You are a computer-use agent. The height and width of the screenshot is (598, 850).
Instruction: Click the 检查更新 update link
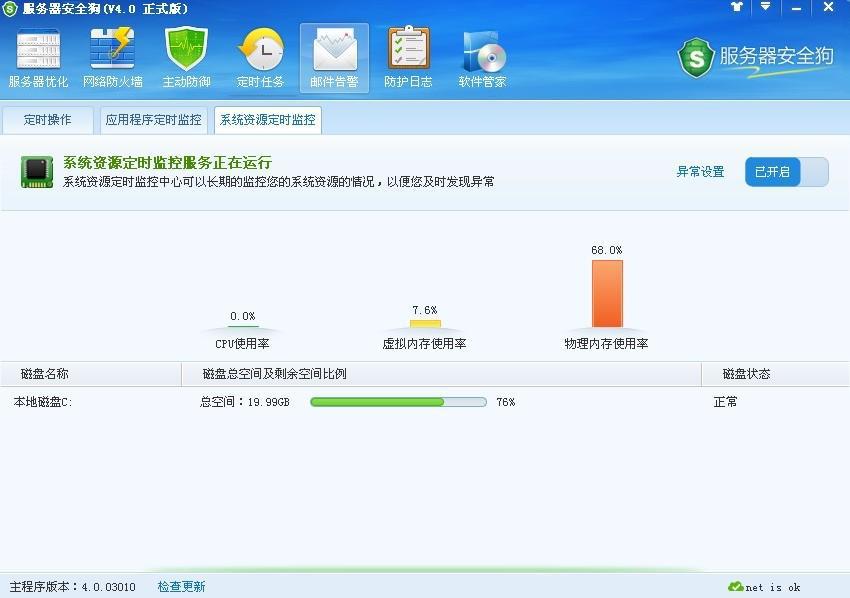tap(180, 587)
